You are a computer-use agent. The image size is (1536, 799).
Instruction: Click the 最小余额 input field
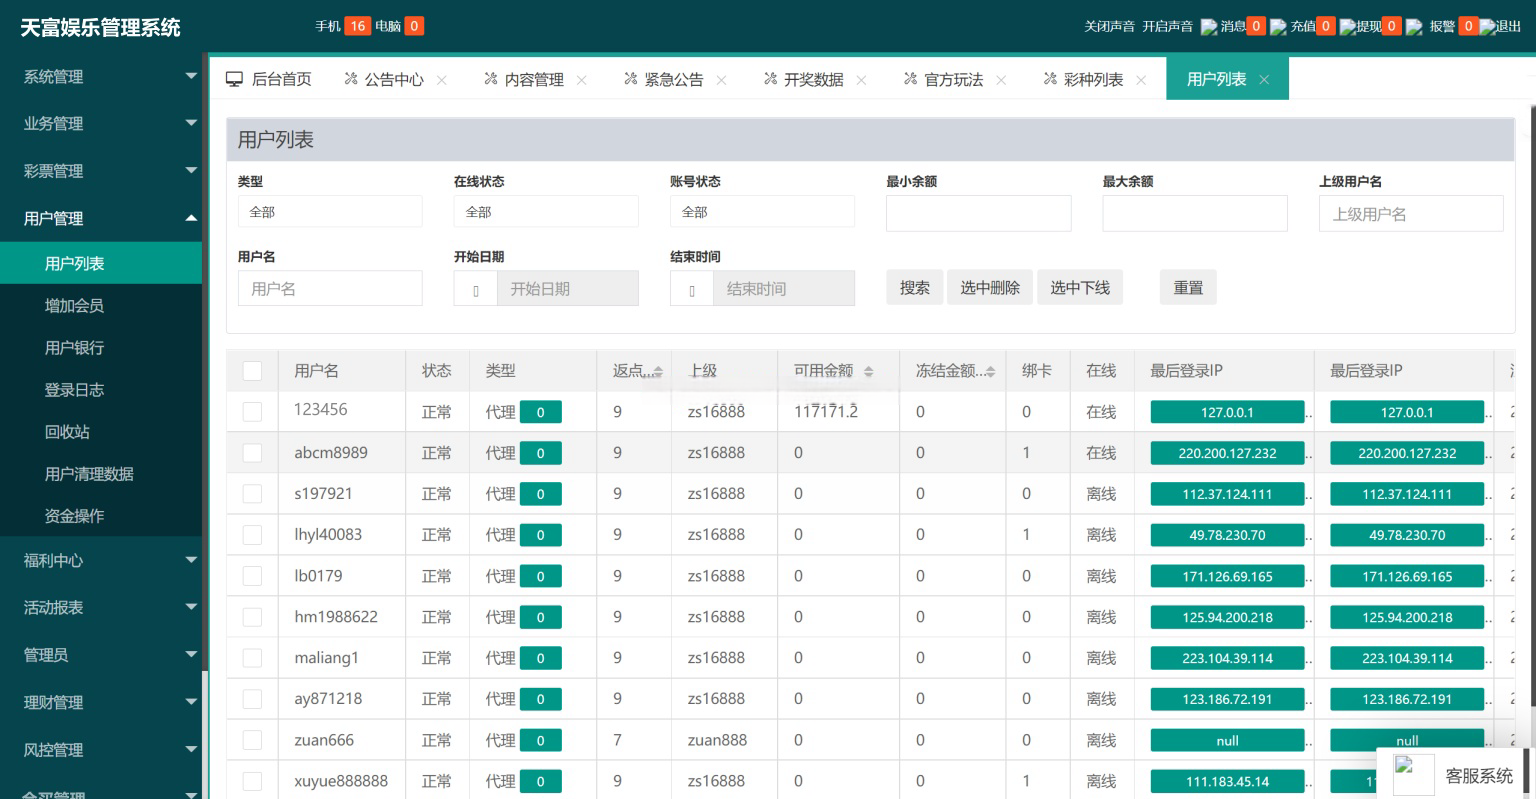[978, 213]
